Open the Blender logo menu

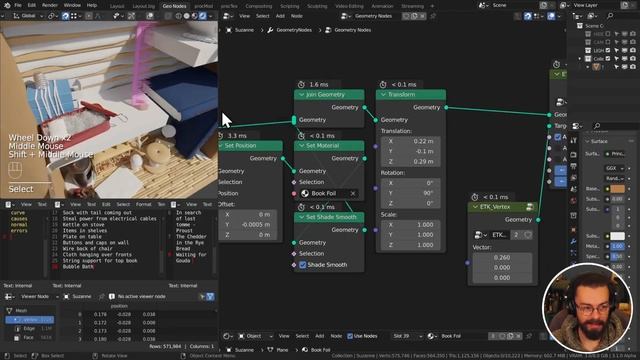tap(7, 6)
